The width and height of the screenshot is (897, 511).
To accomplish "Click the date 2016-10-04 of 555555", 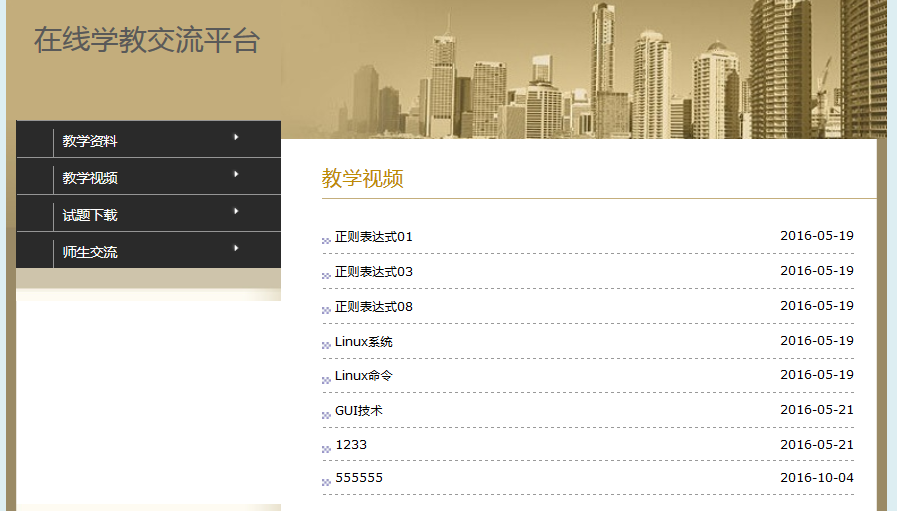I will pyautogui.click(x=817, y=478).
